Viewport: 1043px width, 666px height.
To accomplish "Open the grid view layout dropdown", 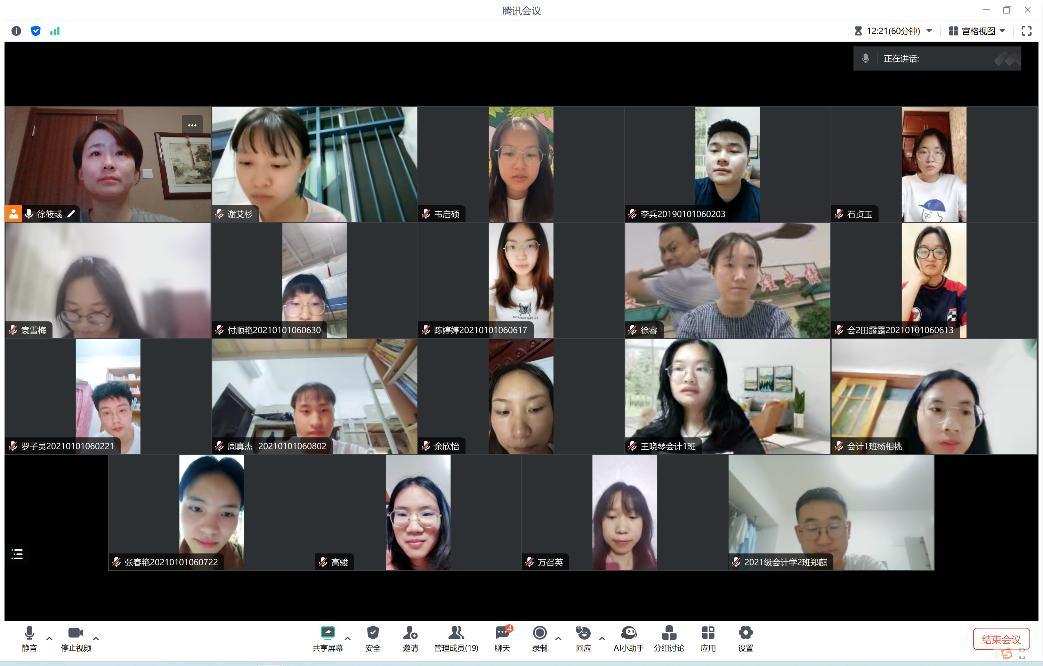I will (x=977, y=31).
